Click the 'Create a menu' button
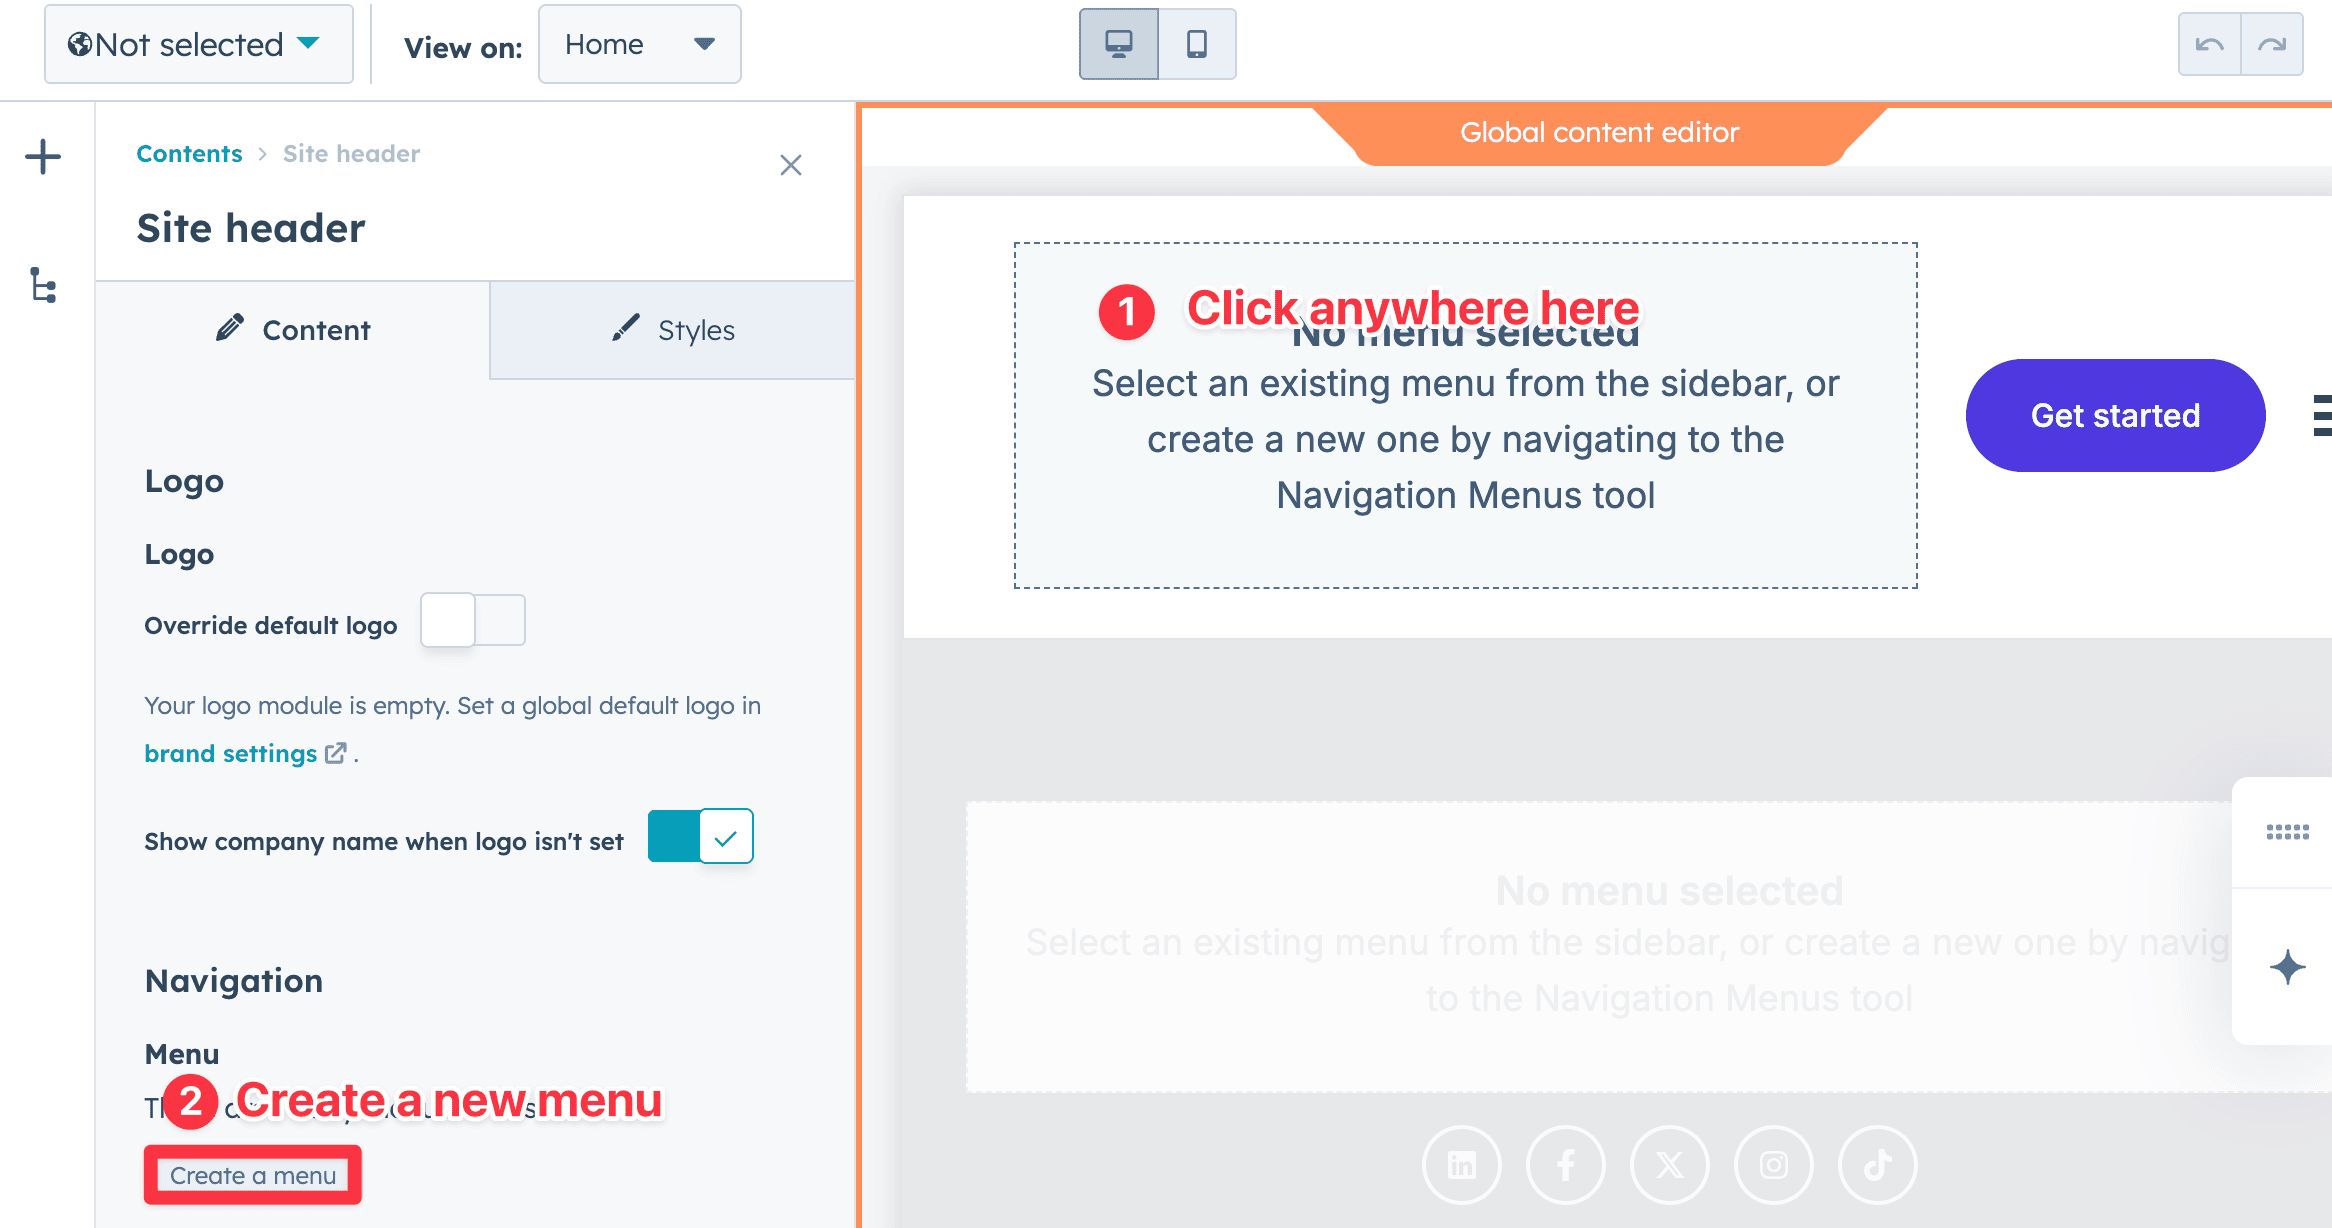The height and width of the screenshot is (1228, 2332). tap(251, 1175)
